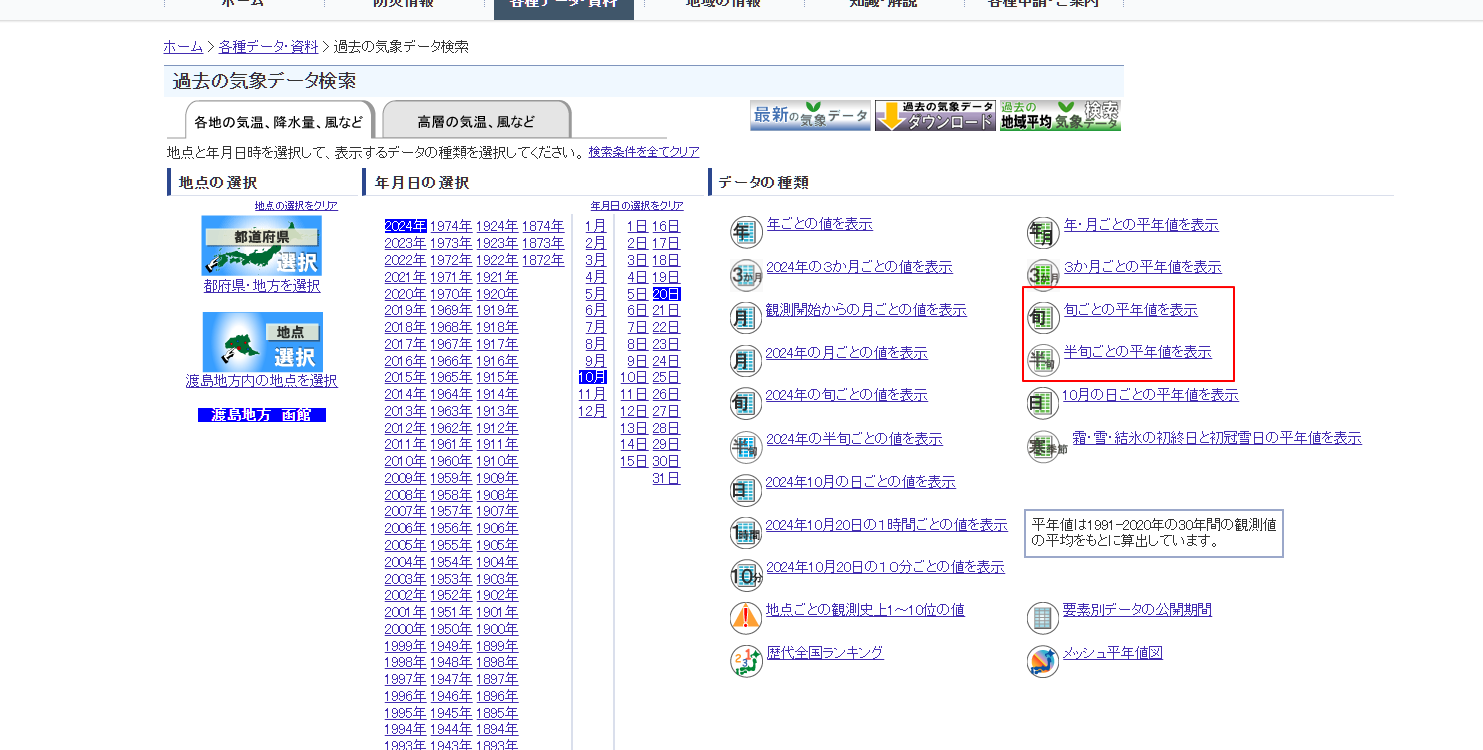Image resolution: width=1483 pixels, height=750 pixels.
Task: Click the 歴代全国ランキング icon
Action: (x=746, y=661)
